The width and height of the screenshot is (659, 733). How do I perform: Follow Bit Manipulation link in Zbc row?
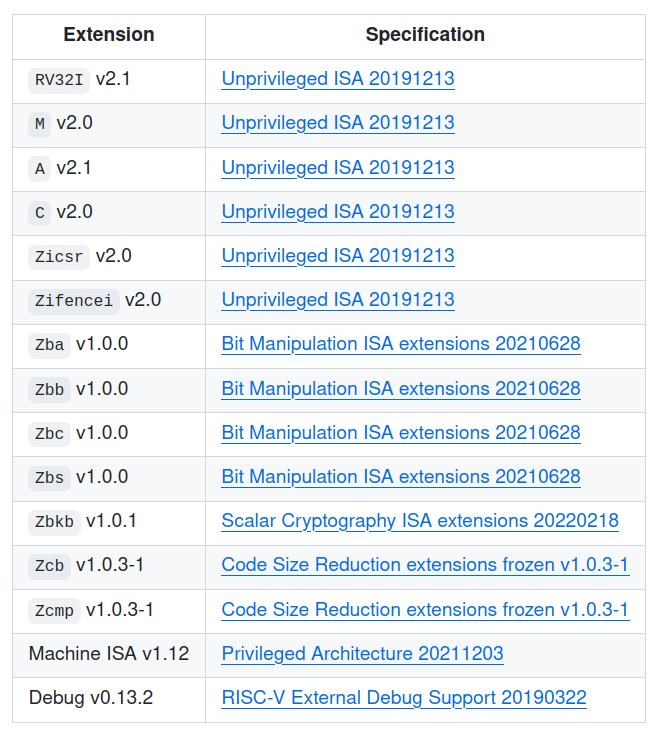tap(401, 433)
